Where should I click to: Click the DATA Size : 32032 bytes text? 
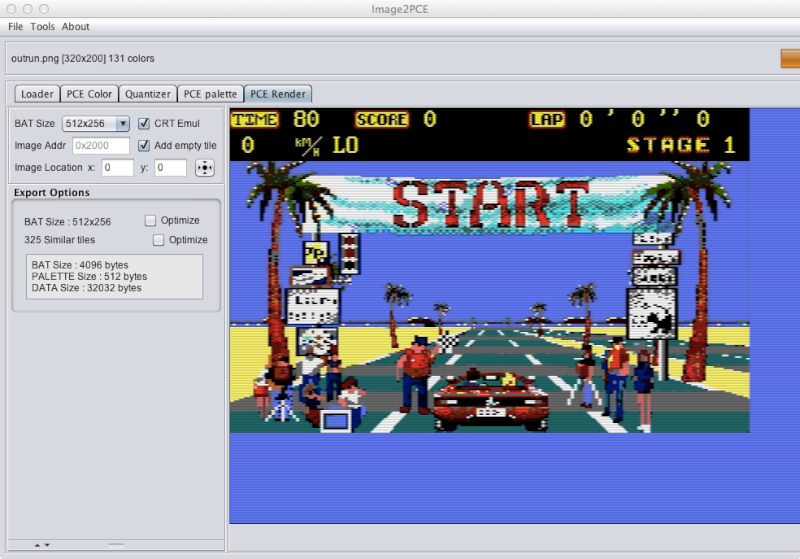(86, 288)
